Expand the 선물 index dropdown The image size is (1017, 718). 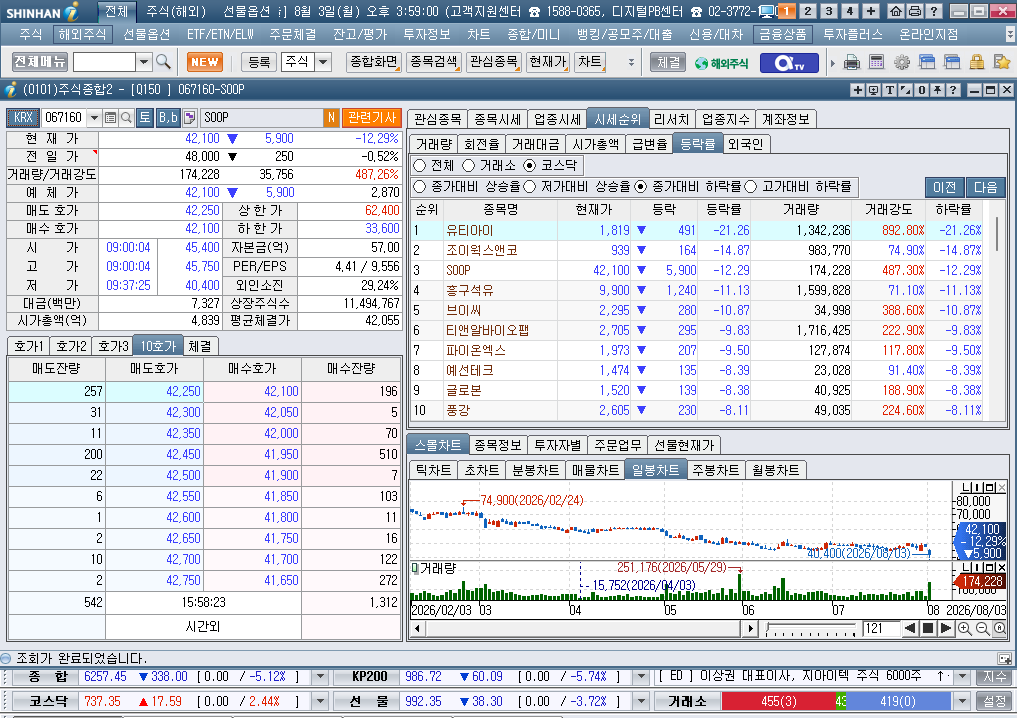[641, 701]
